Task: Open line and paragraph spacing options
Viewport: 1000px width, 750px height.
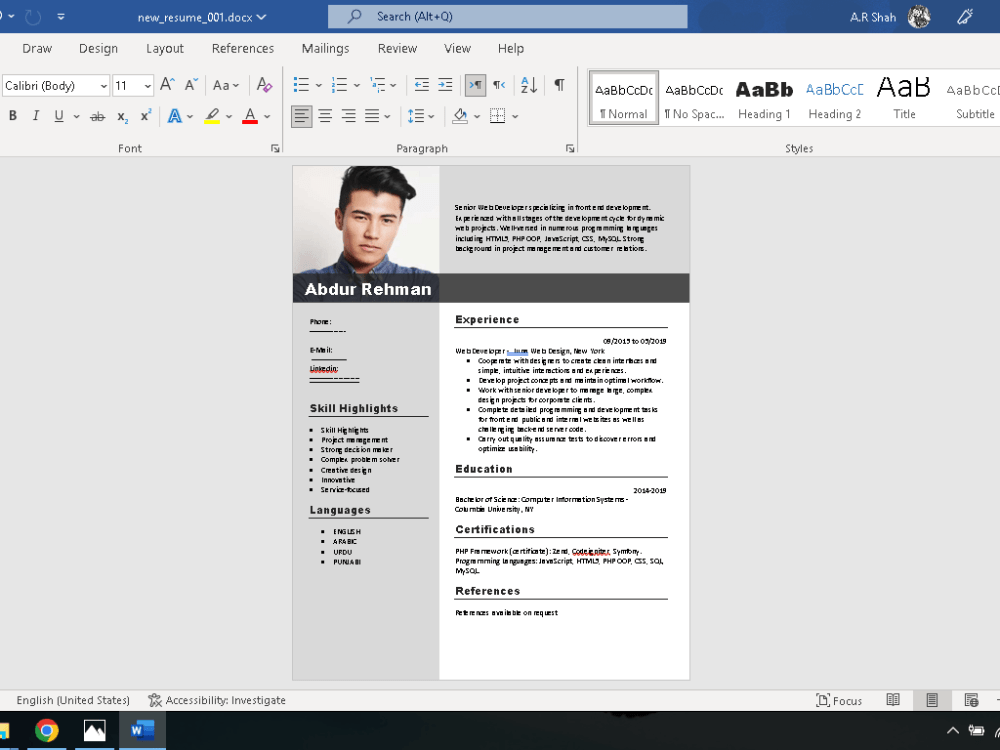Action: (x=416, y=116)
